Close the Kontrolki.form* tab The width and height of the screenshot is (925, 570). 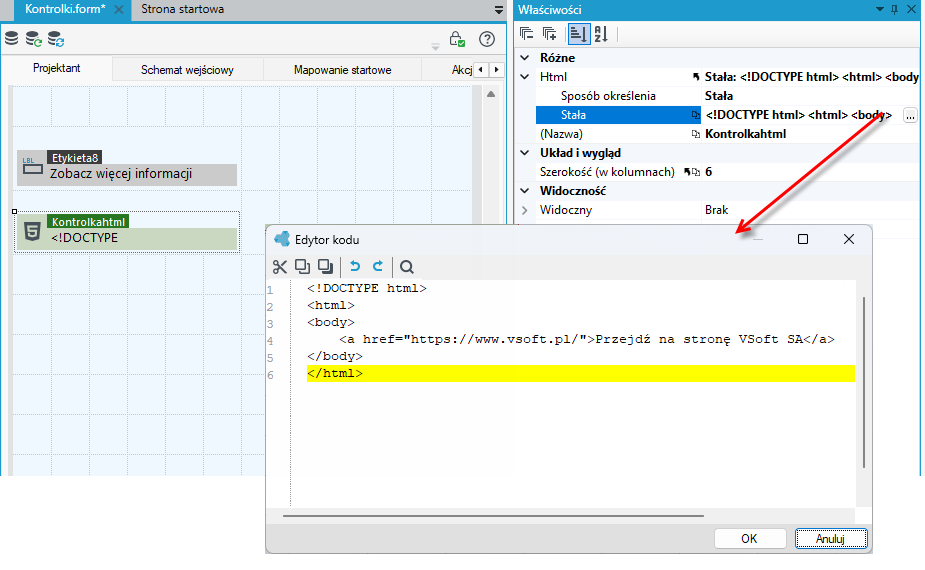119,9
